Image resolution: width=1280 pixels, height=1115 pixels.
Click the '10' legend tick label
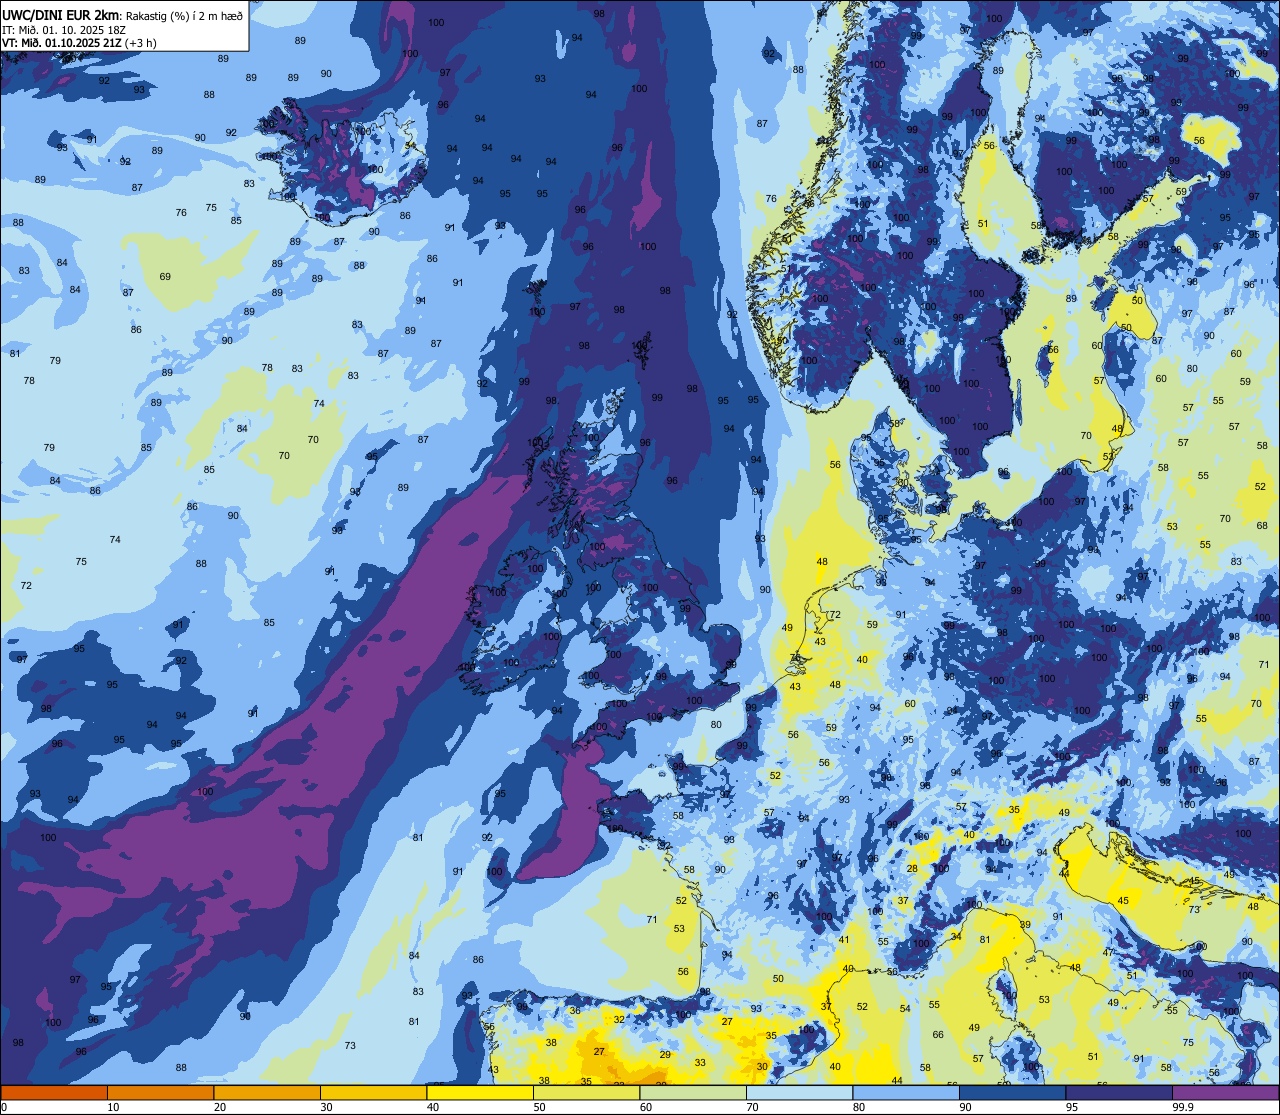tap(113, 1107)
